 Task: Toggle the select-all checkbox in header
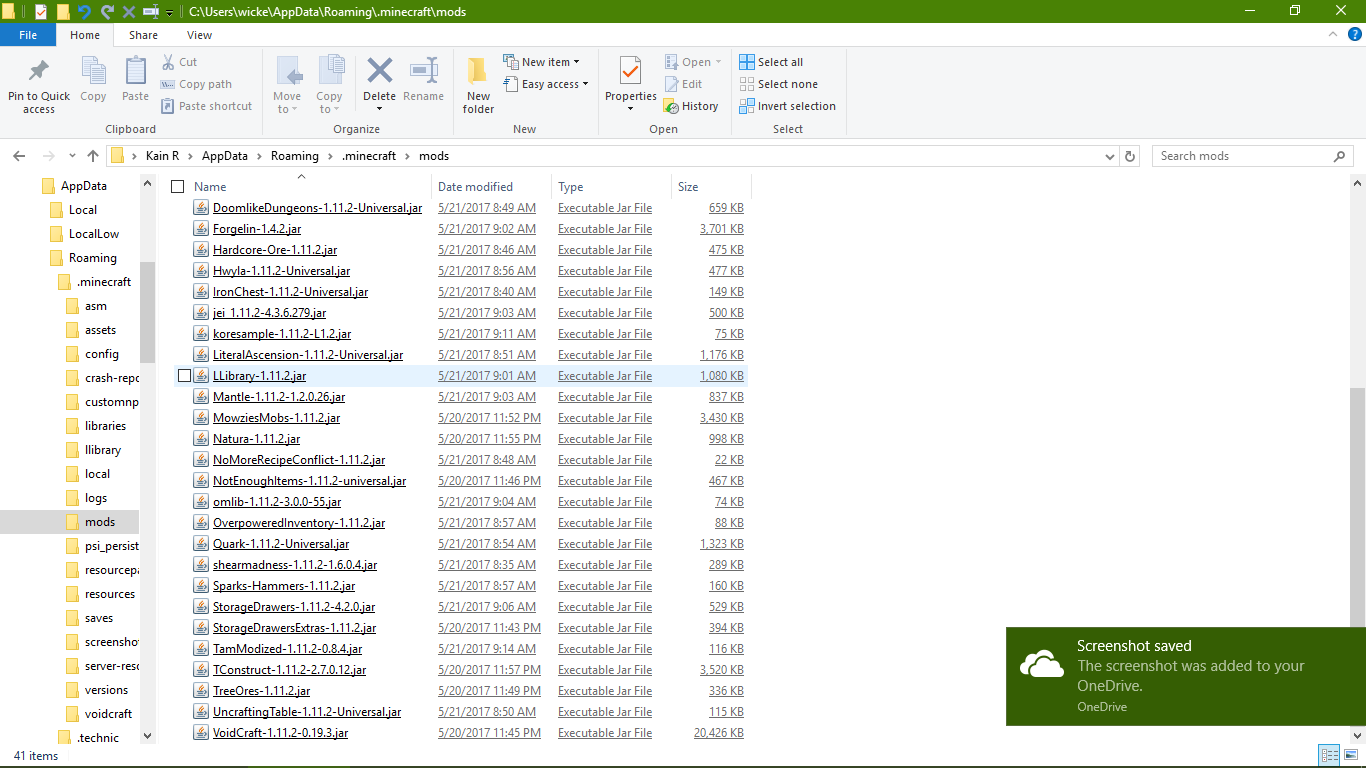click(x=178, y=187)
